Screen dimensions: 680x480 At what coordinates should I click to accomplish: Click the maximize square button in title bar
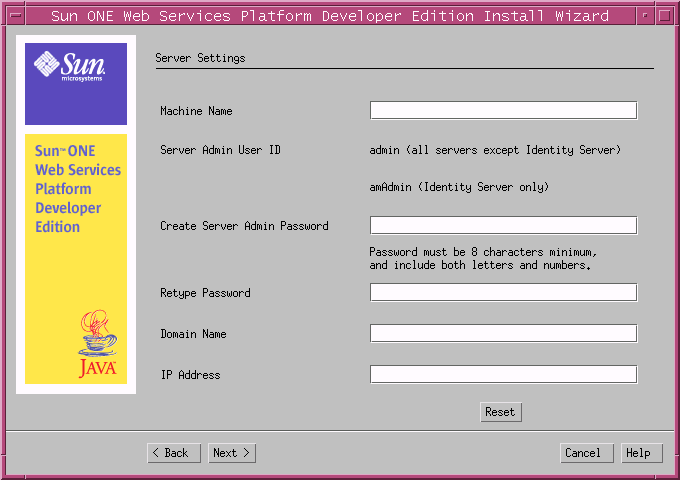tap(664, 16)
